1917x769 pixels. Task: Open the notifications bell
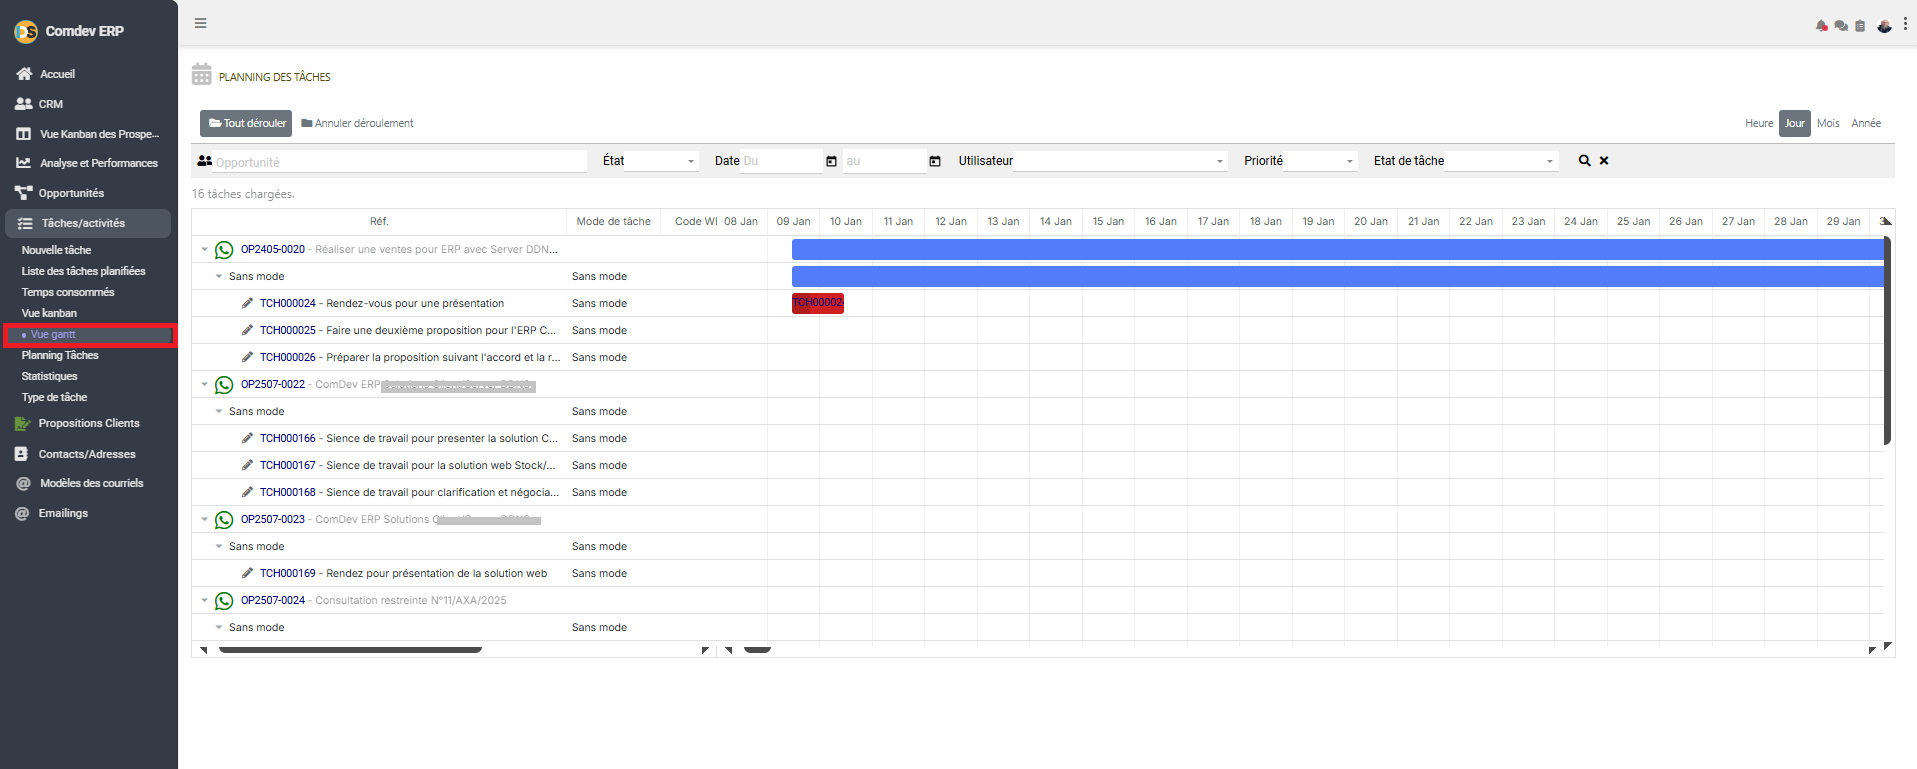[x=1822, y=26]
